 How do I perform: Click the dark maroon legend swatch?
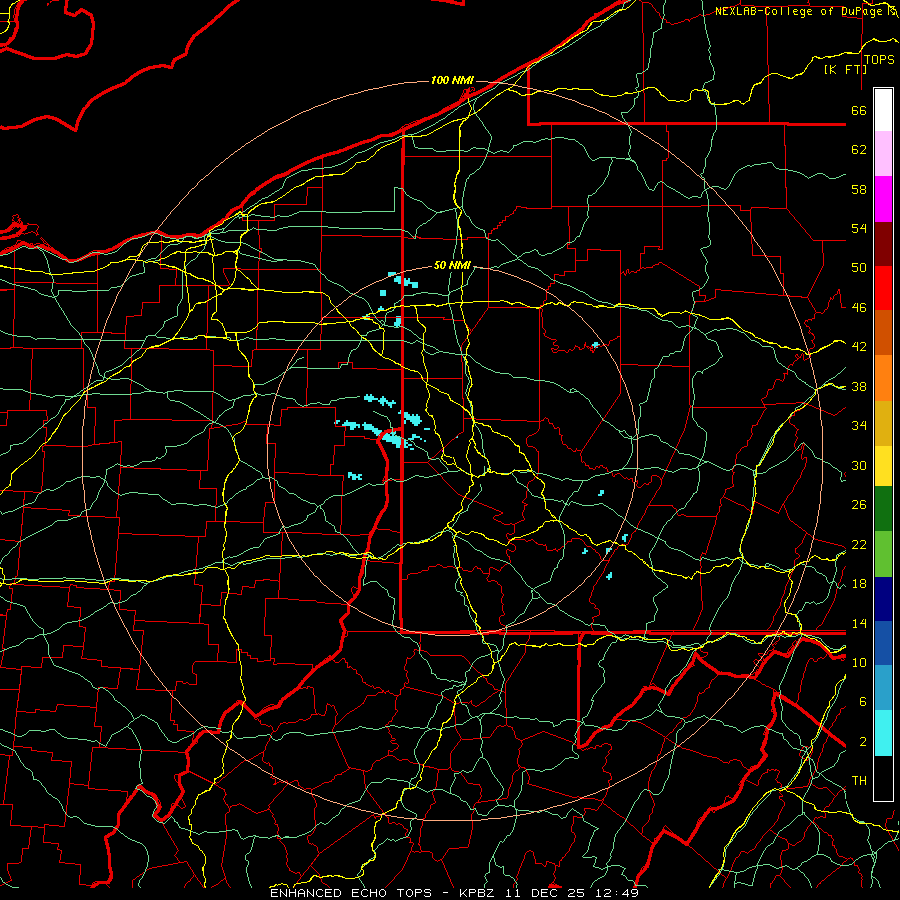tap(883, 245)
